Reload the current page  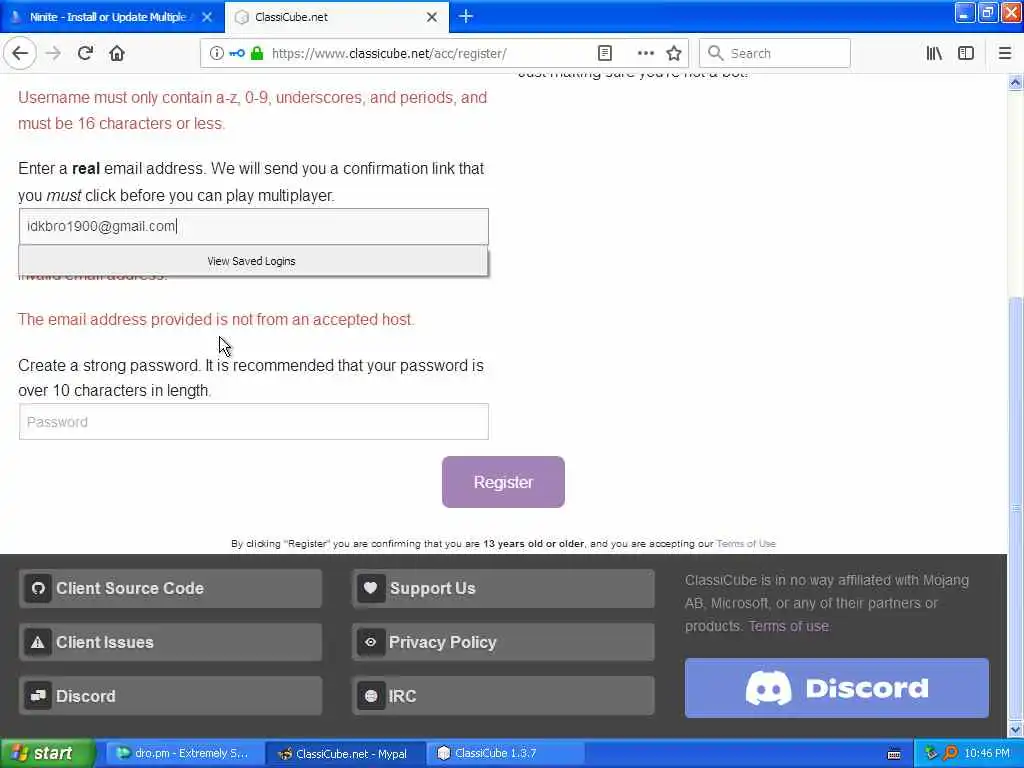85,53
